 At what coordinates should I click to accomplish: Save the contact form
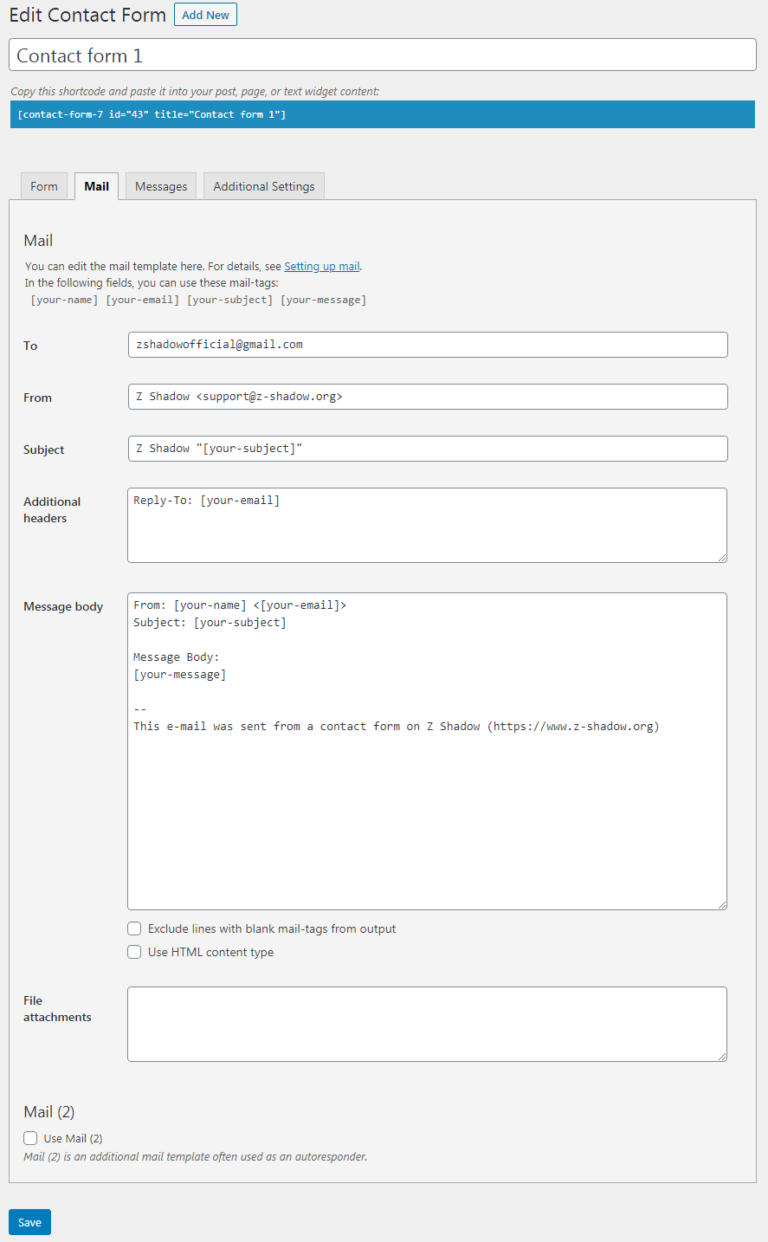click(x=29, y=1222)
